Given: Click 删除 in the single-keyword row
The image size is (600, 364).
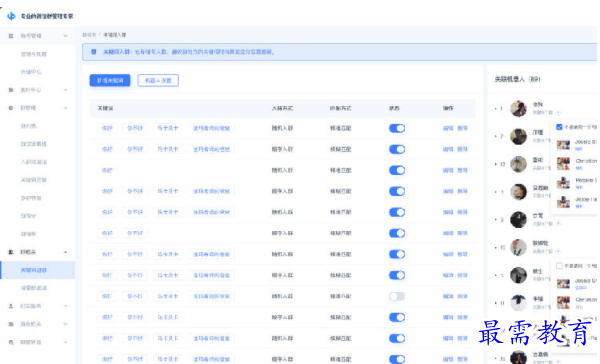Looking at the screenshot, I should pos(462,170).
